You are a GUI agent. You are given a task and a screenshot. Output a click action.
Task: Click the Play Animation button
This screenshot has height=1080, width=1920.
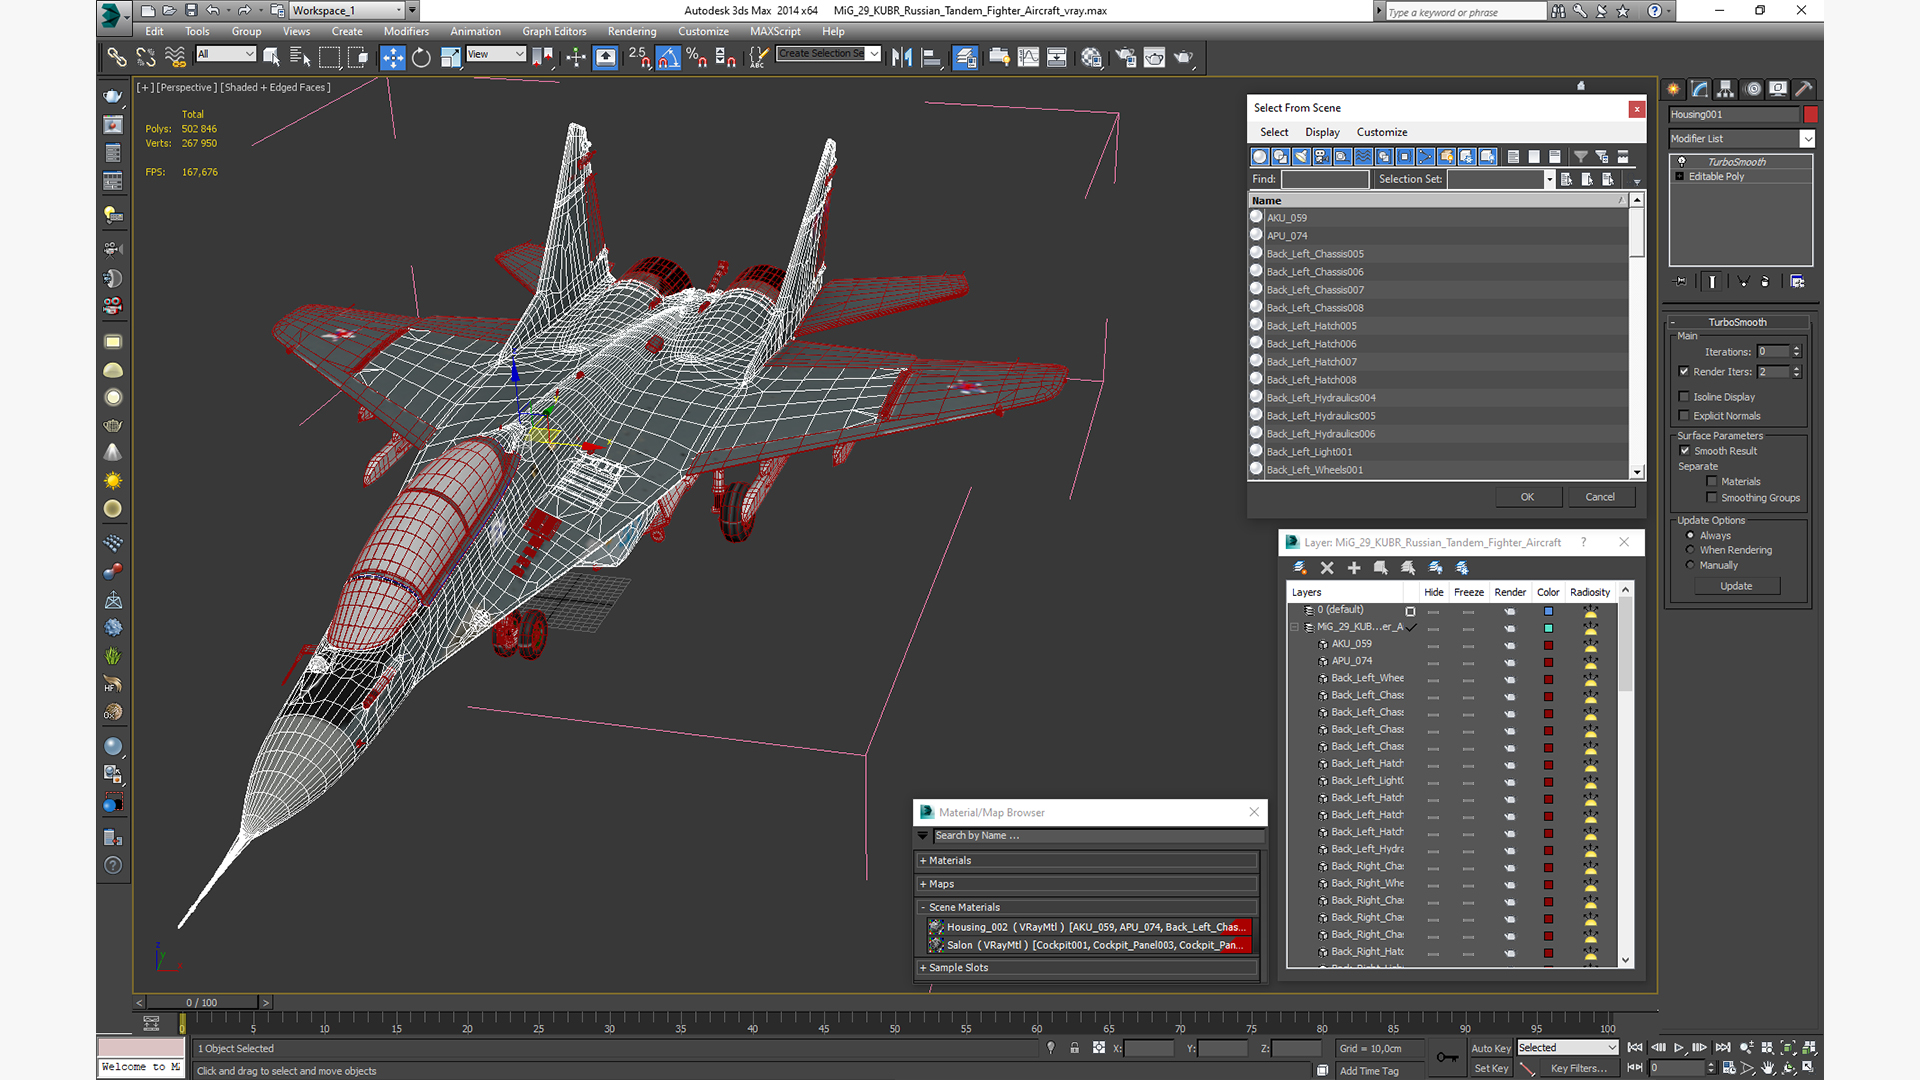[1679, 1047]
